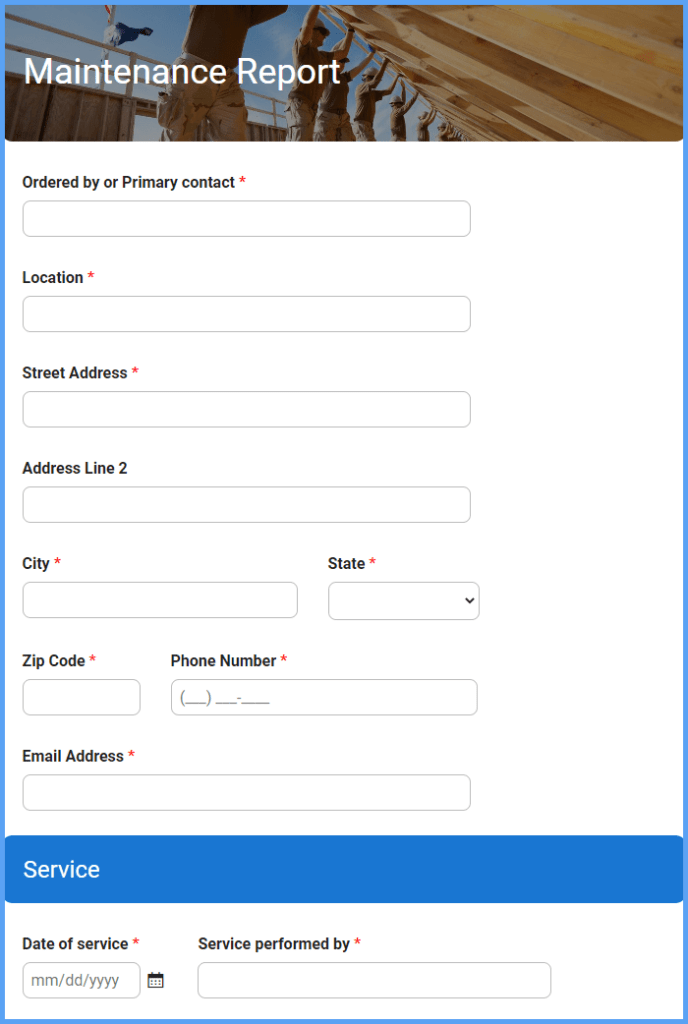
Task: Click the Phone Number label text
Action: [224, 661]
